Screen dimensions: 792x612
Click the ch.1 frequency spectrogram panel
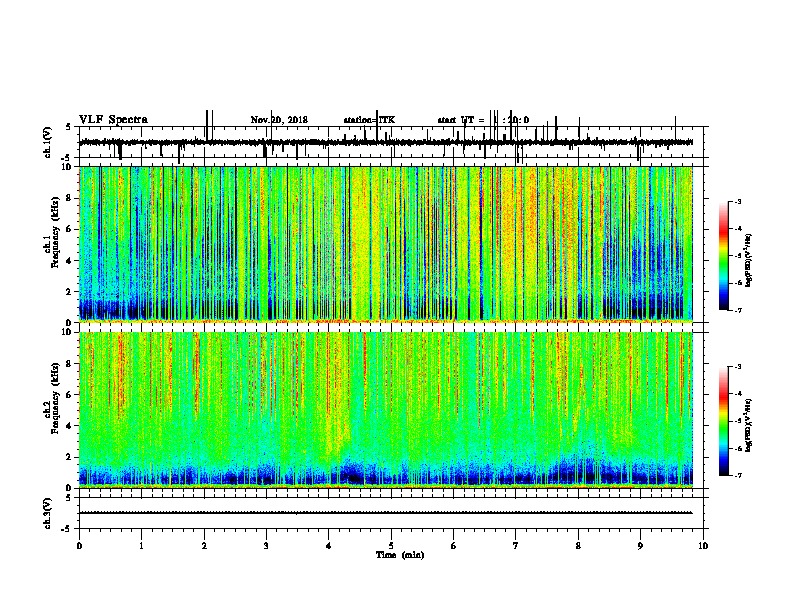coord(385,244)
